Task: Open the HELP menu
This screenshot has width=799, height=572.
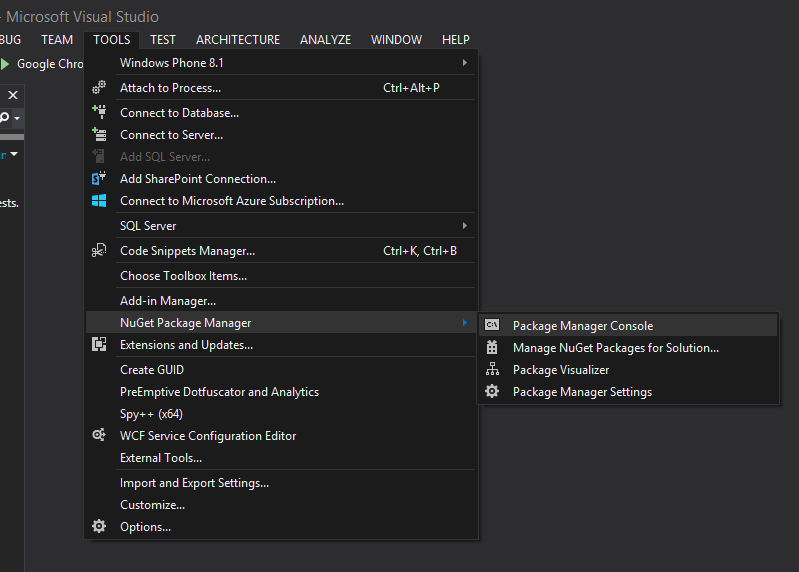Action: click(456, 40)
